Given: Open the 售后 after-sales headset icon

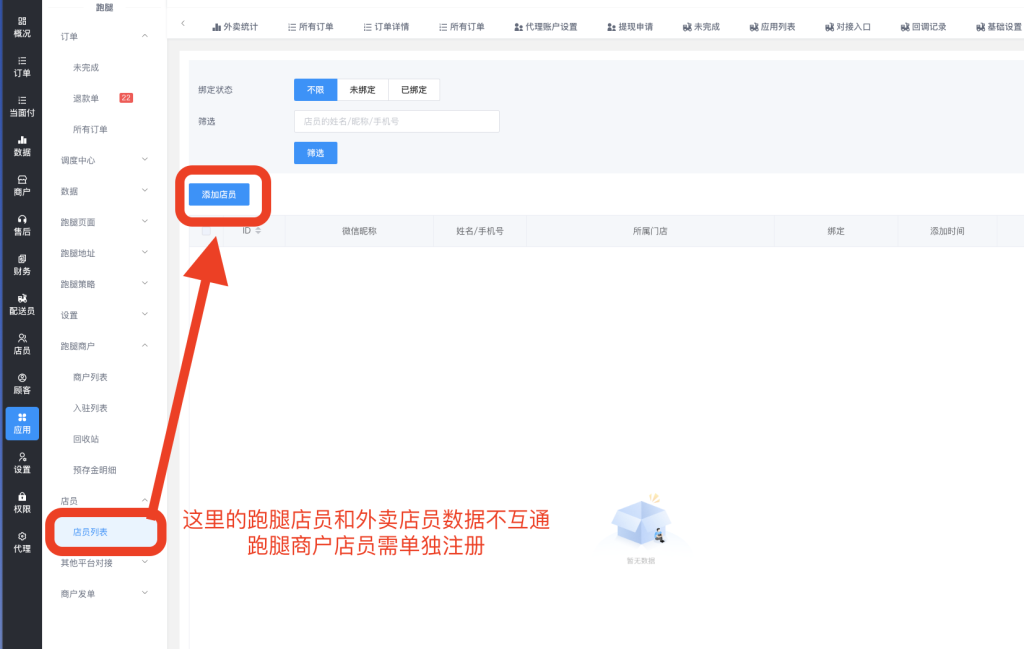Looking at the screenshot, I should [21, 225].
